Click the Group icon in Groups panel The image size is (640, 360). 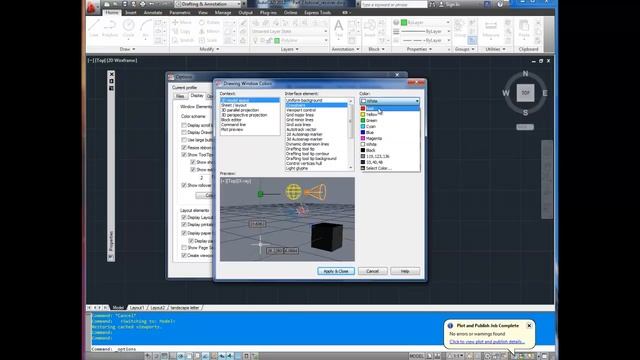click(x=459, y=29)
